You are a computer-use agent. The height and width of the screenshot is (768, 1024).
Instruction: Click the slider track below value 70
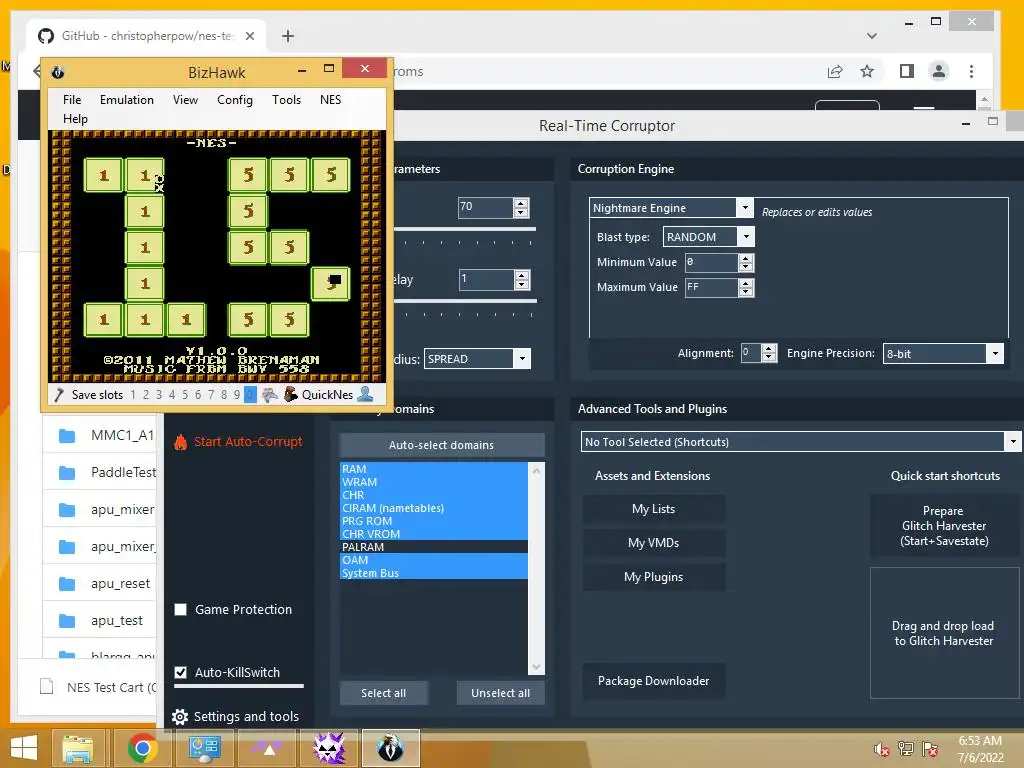(465, 229)
